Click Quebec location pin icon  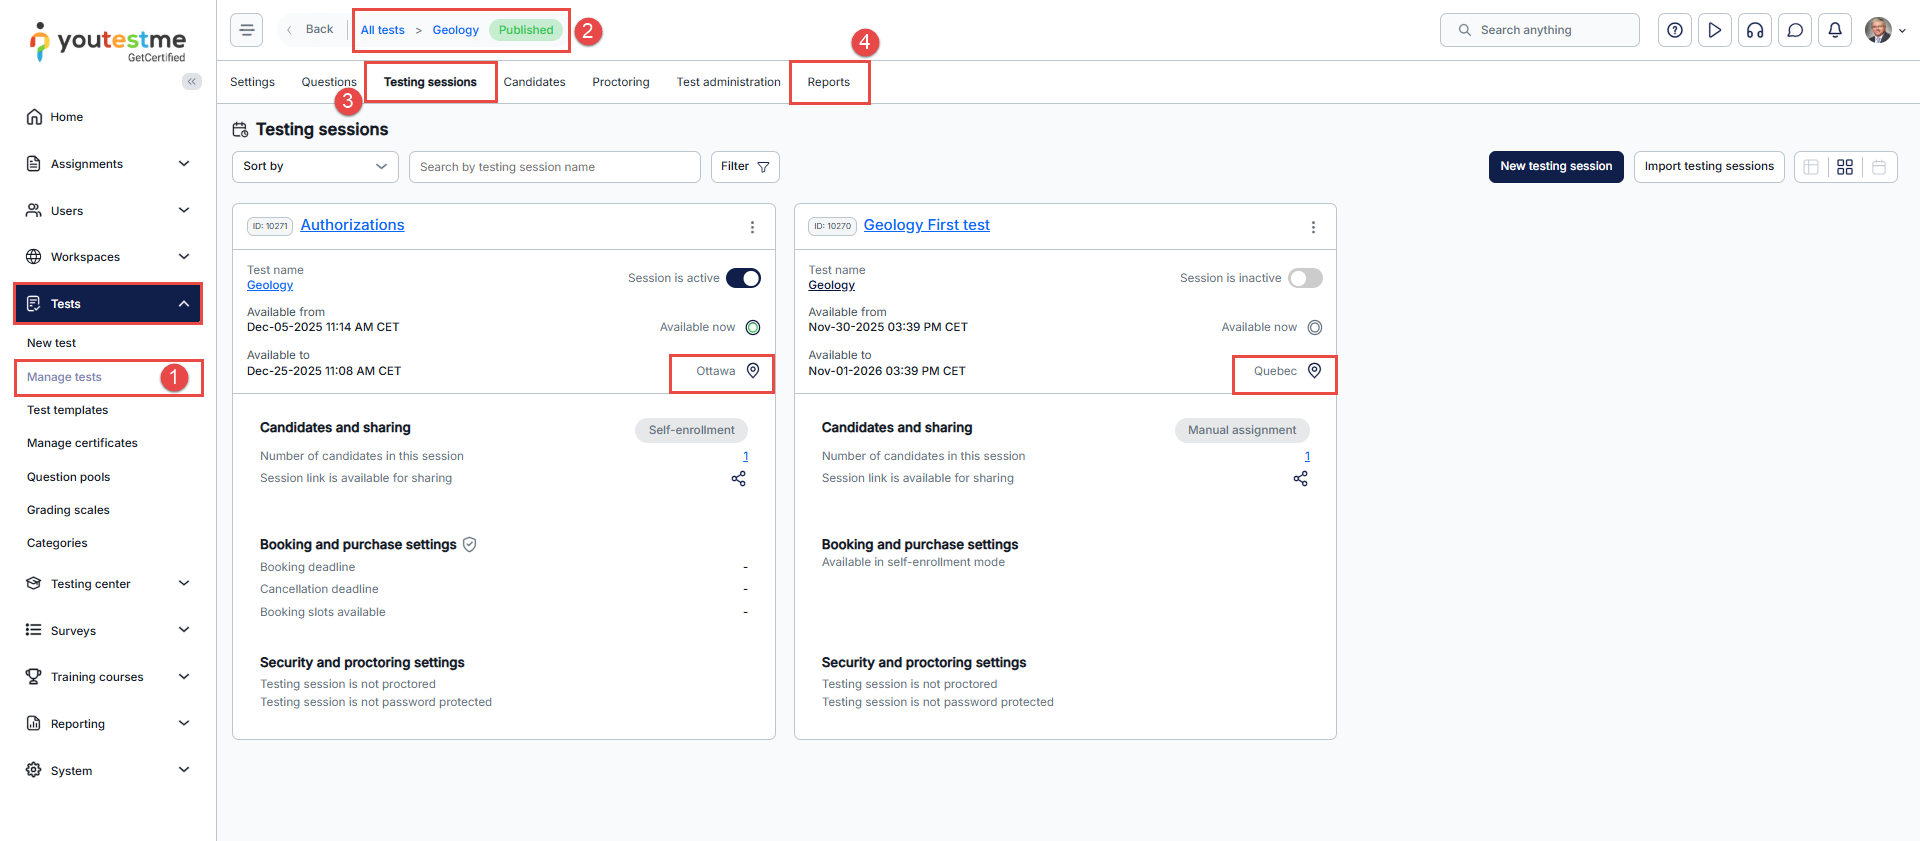(x=1314, y=371)
